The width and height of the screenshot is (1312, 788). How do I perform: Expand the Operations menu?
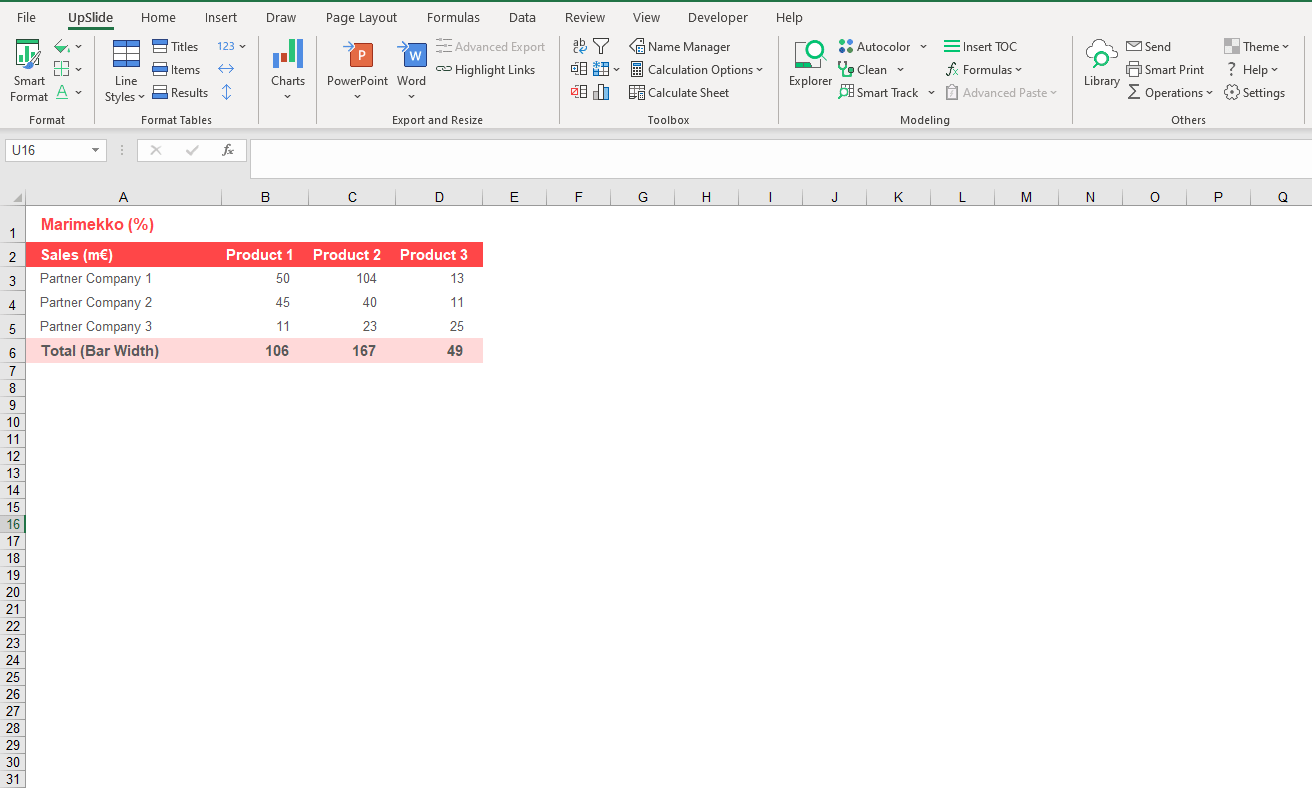(1170, 92)
